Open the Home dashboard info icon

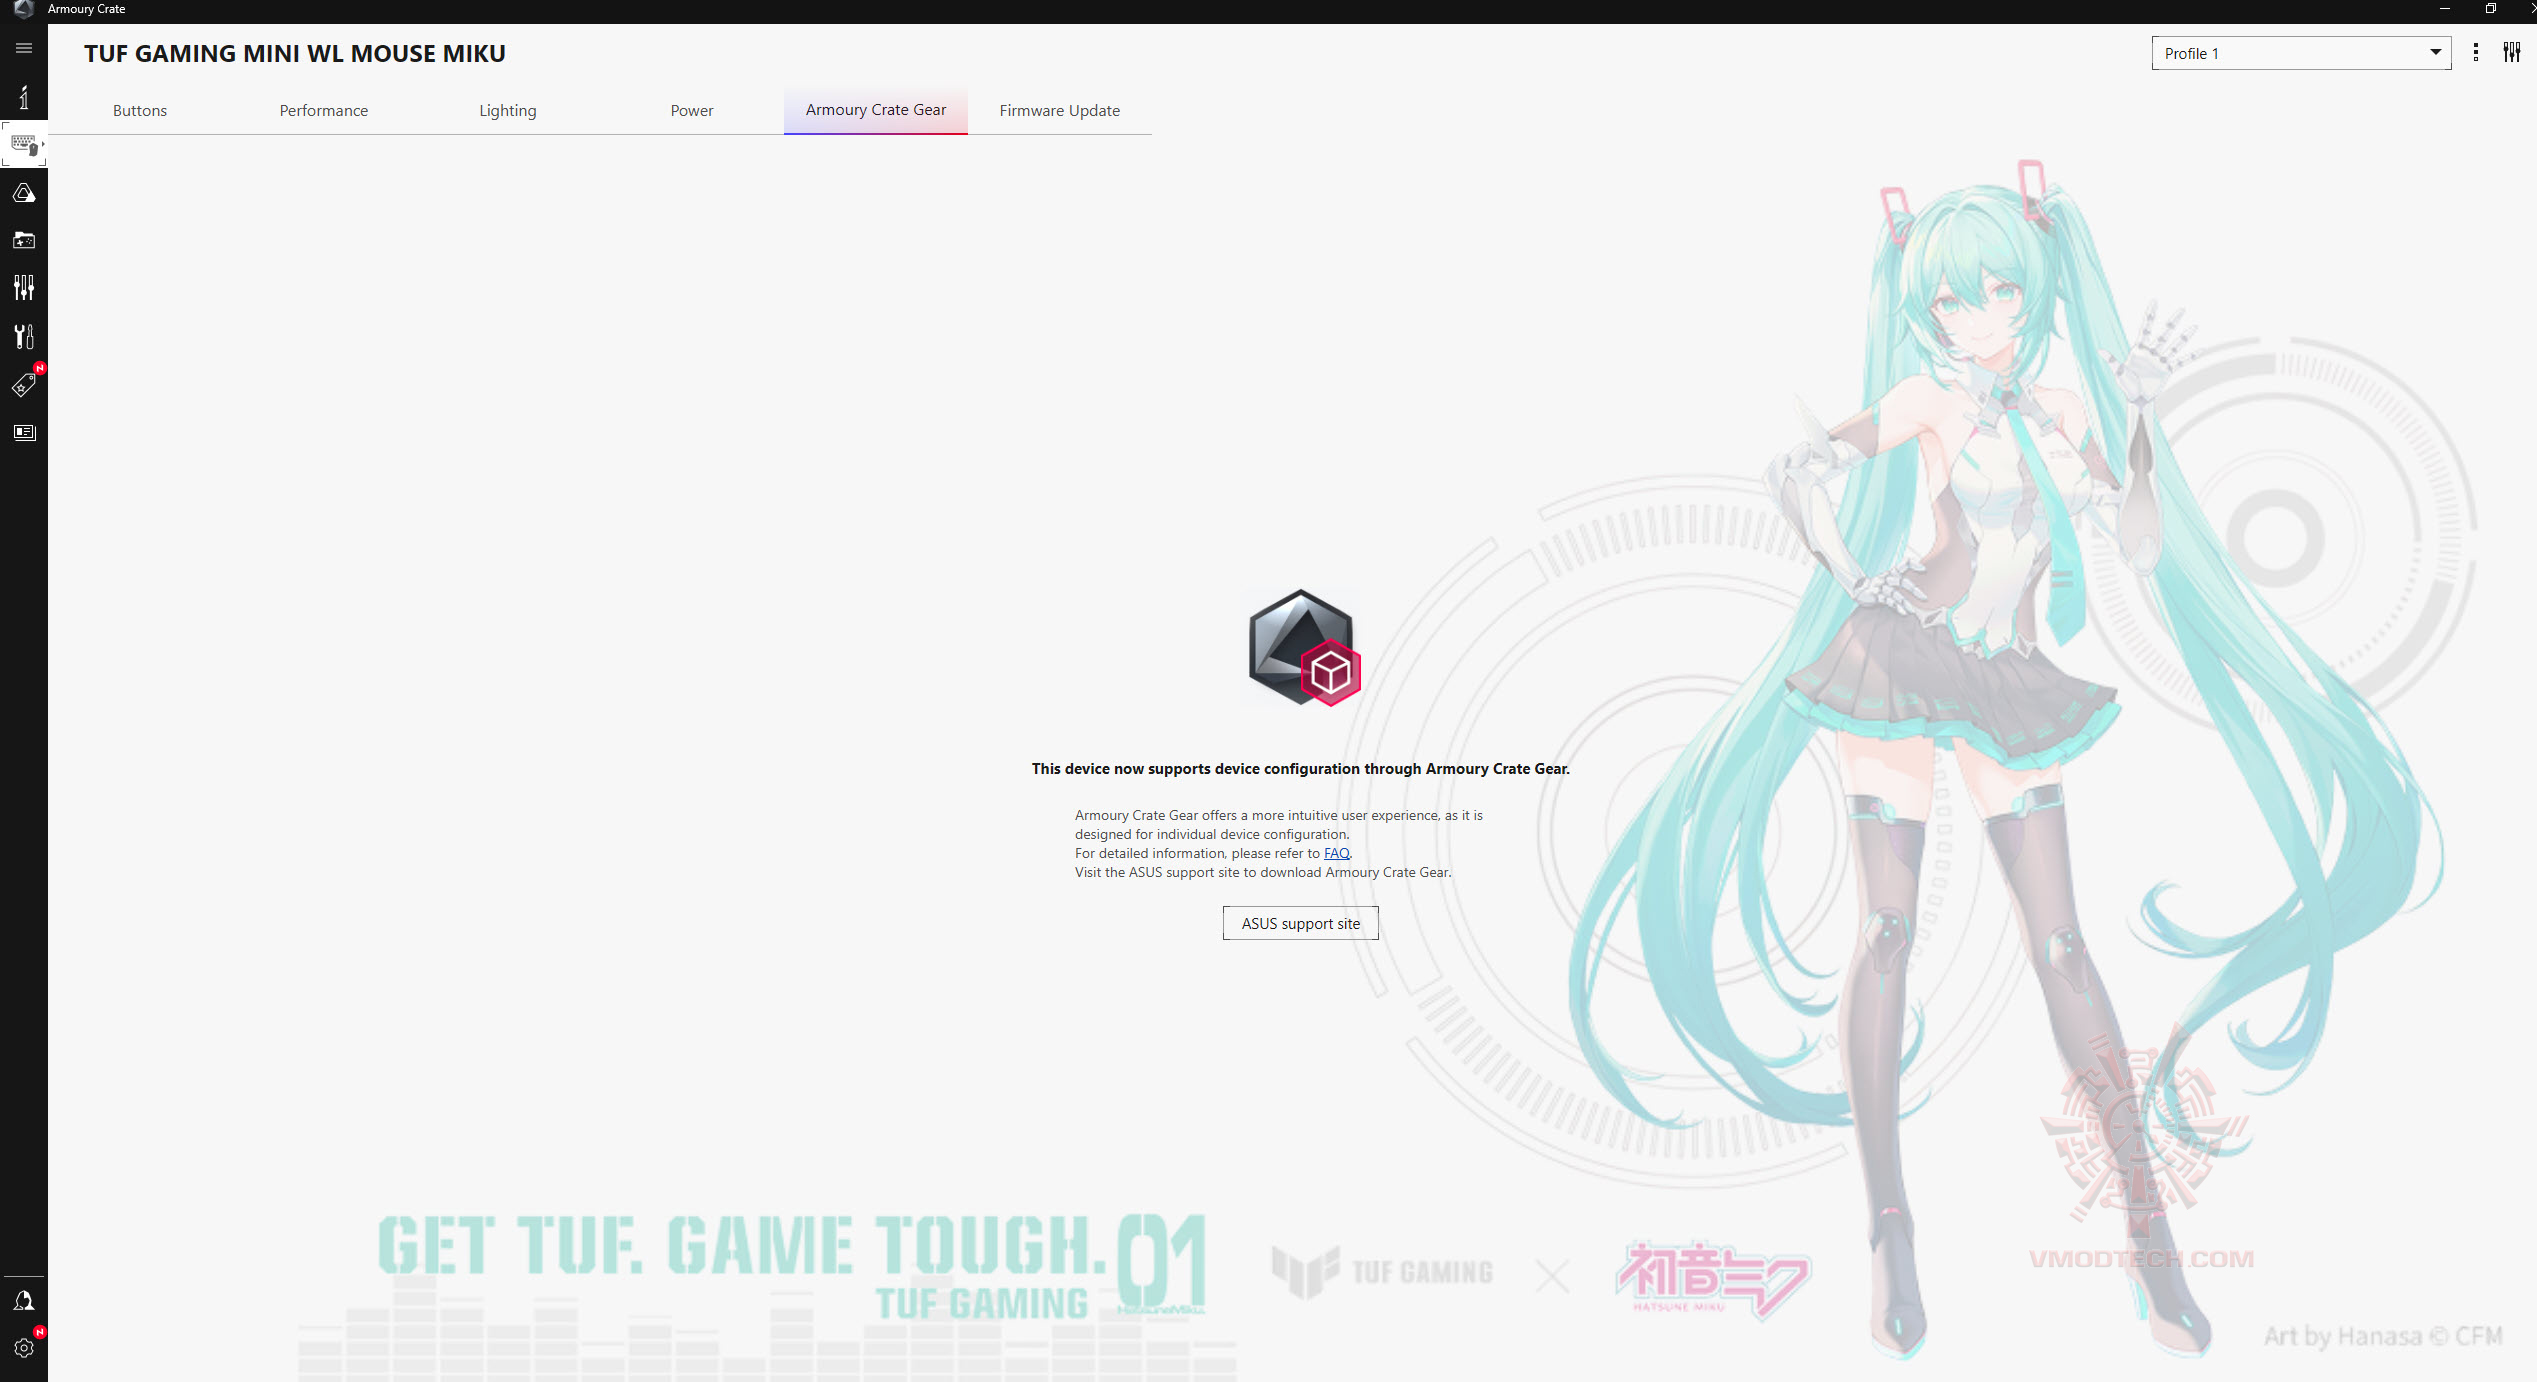click(24, 97)
